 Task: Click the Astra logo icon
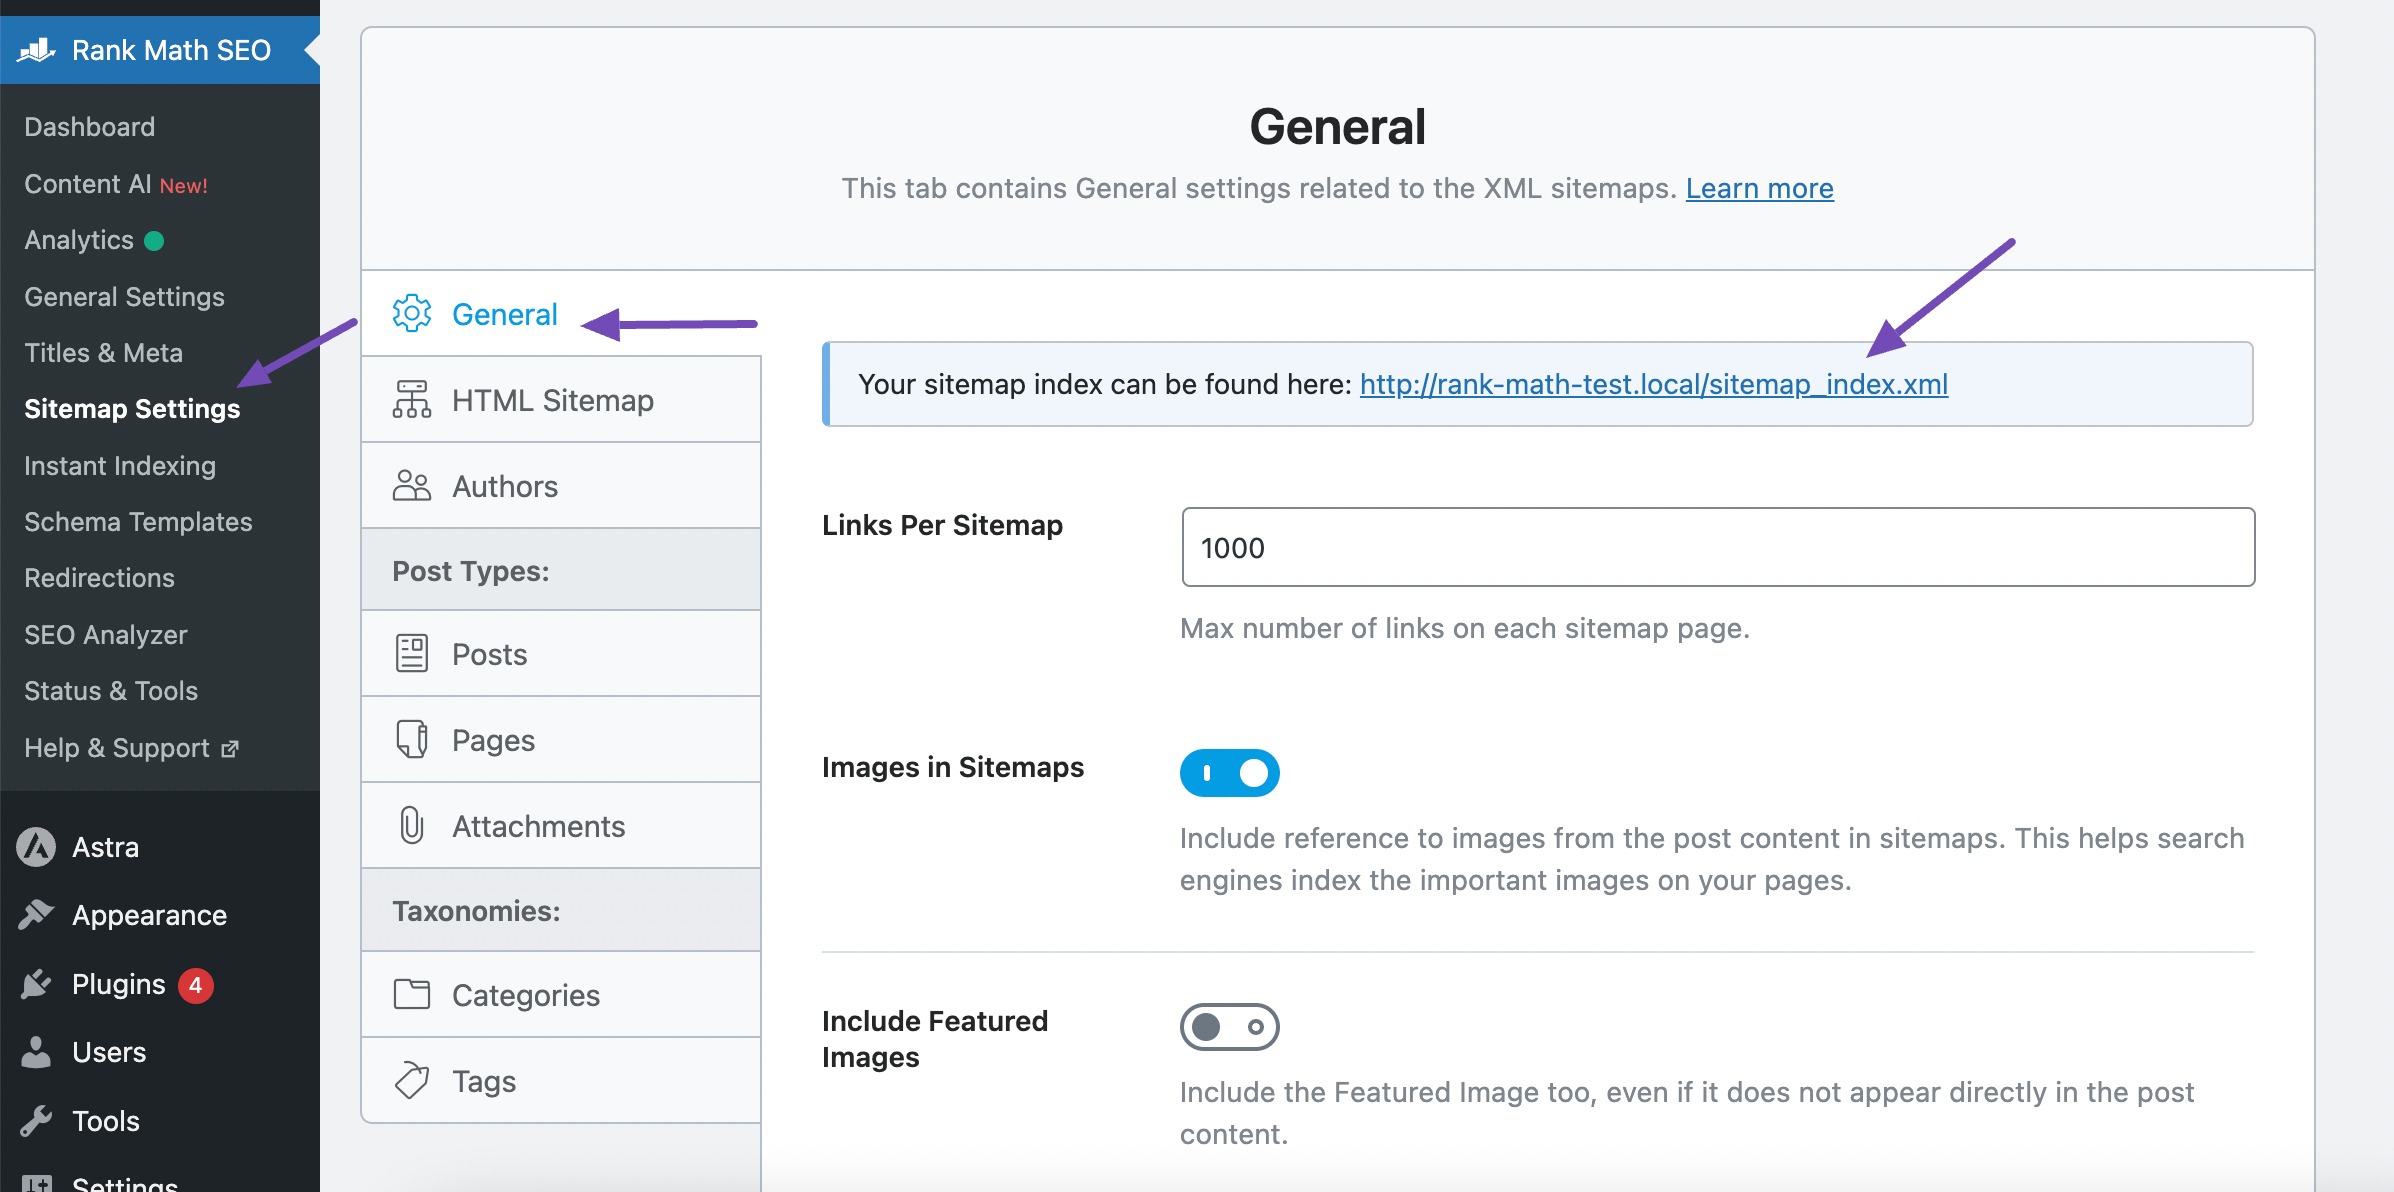tap(36, 847)
